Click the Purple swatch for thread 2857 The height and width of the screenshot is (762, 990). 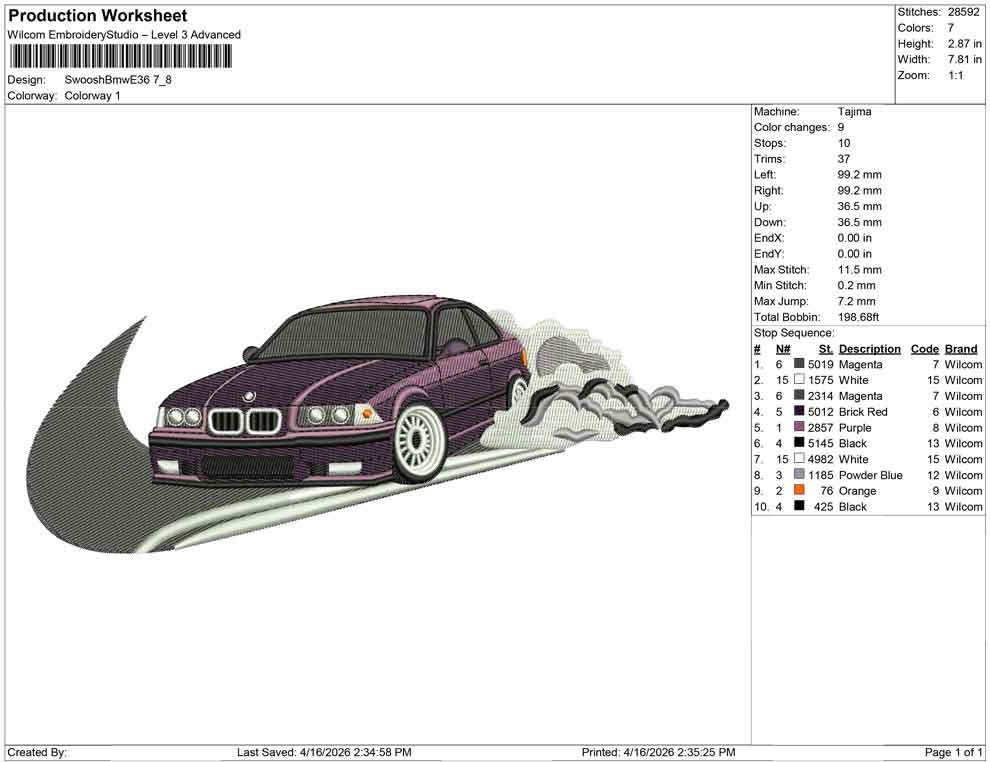point(797,427)
